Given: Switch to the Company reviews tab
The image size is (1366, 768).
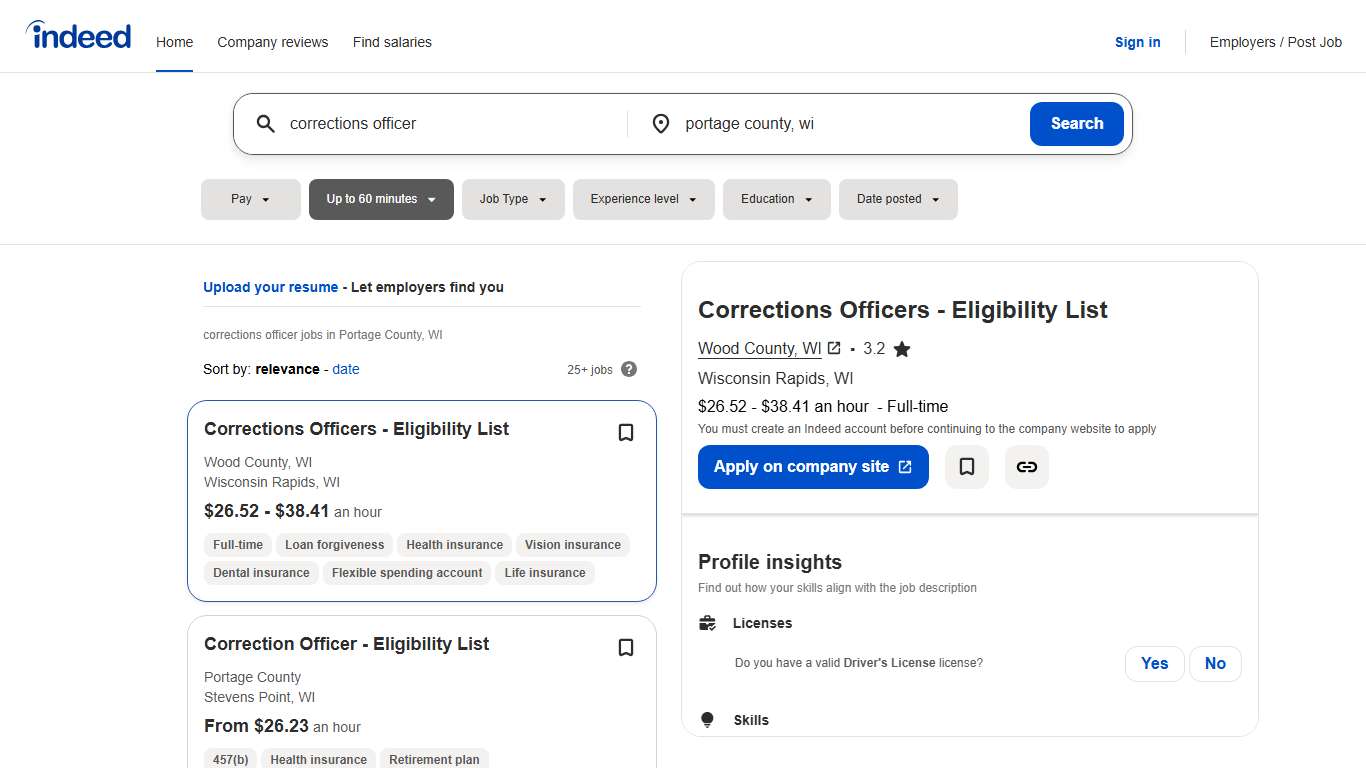Looking at the screenshot, I should pyautogui.click(x=272, y=42).
